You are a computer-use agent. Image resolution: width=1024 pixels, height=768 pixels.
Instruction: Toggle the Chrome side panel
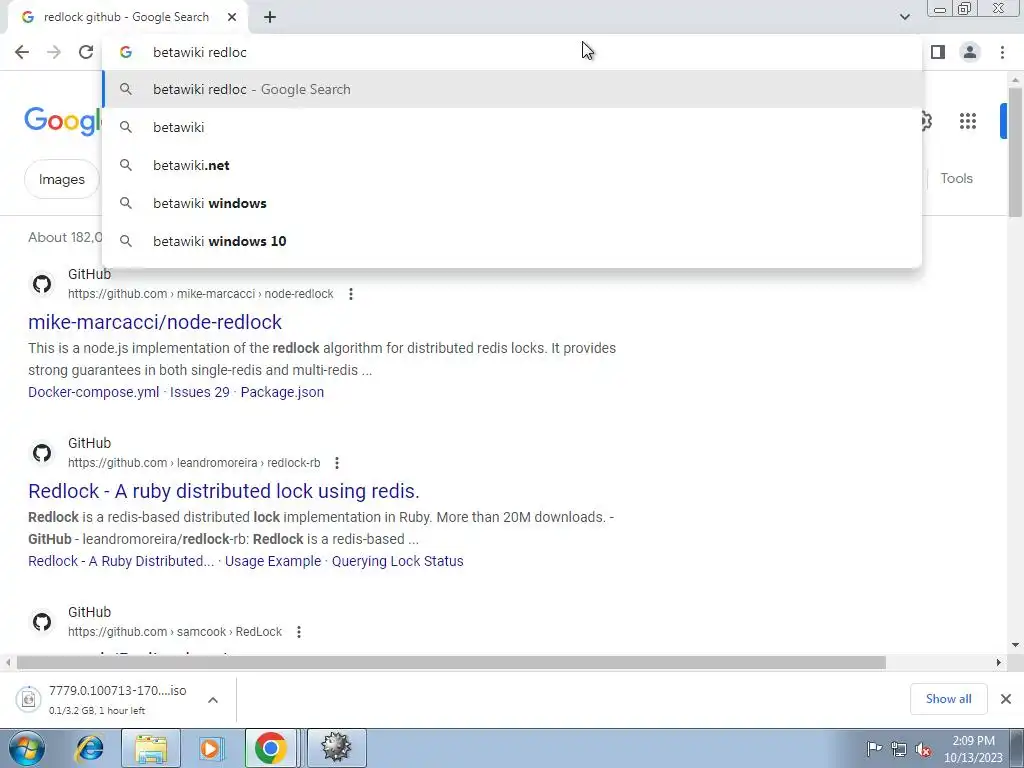pos(938,52)
